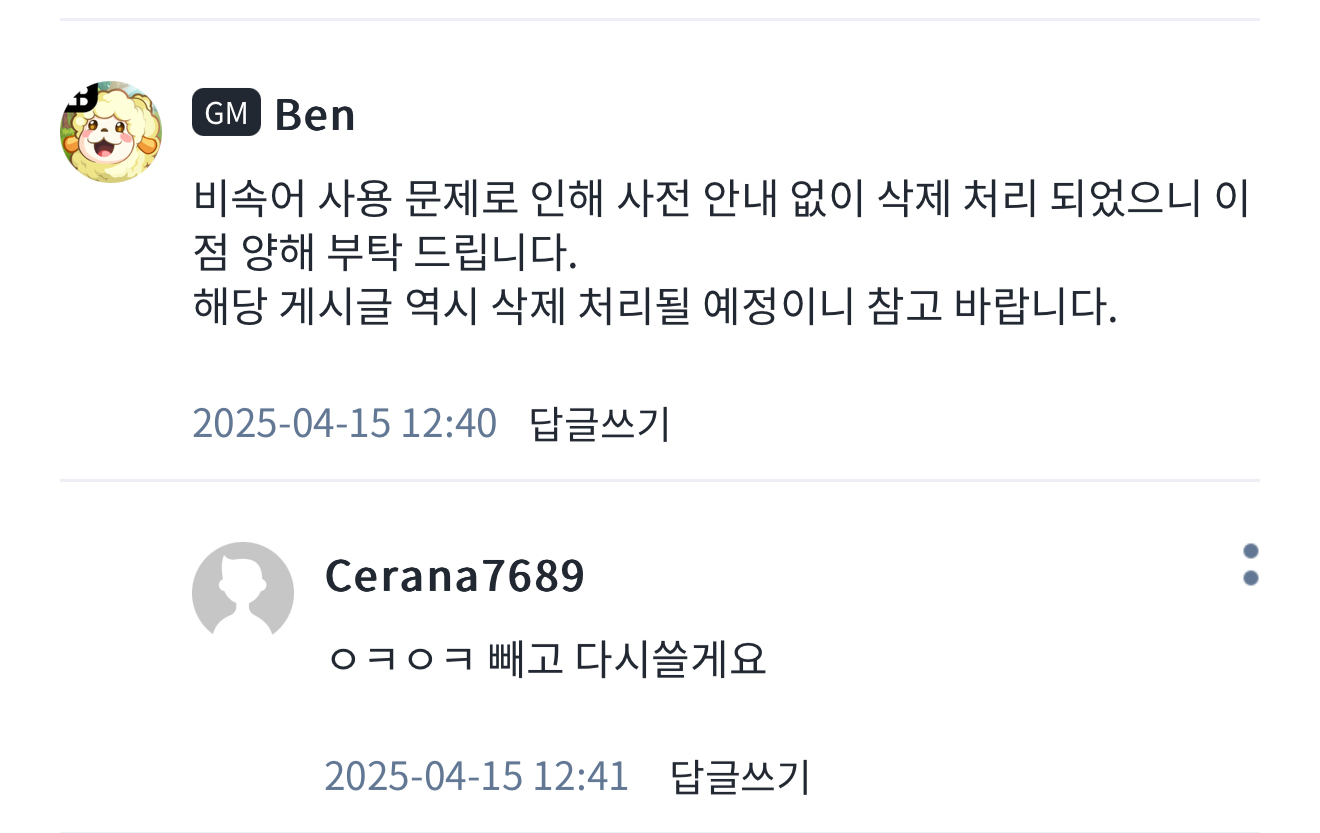Screen dimensions: 1320x833
Task: Click the line 점 양해 부탁 드립니다
Action: [x=386, y=256]
